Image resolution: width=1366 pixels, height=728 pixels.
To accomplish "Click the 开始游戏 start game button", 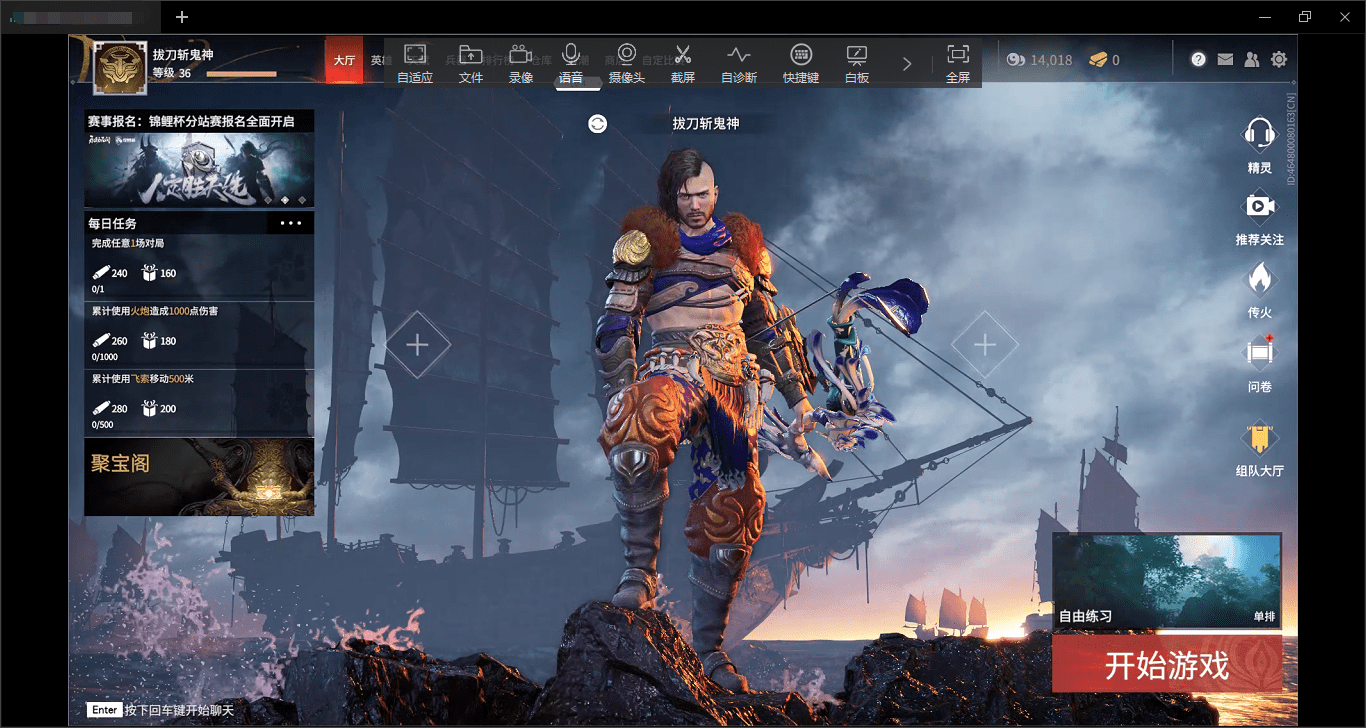I will [x=1166, y=665].
